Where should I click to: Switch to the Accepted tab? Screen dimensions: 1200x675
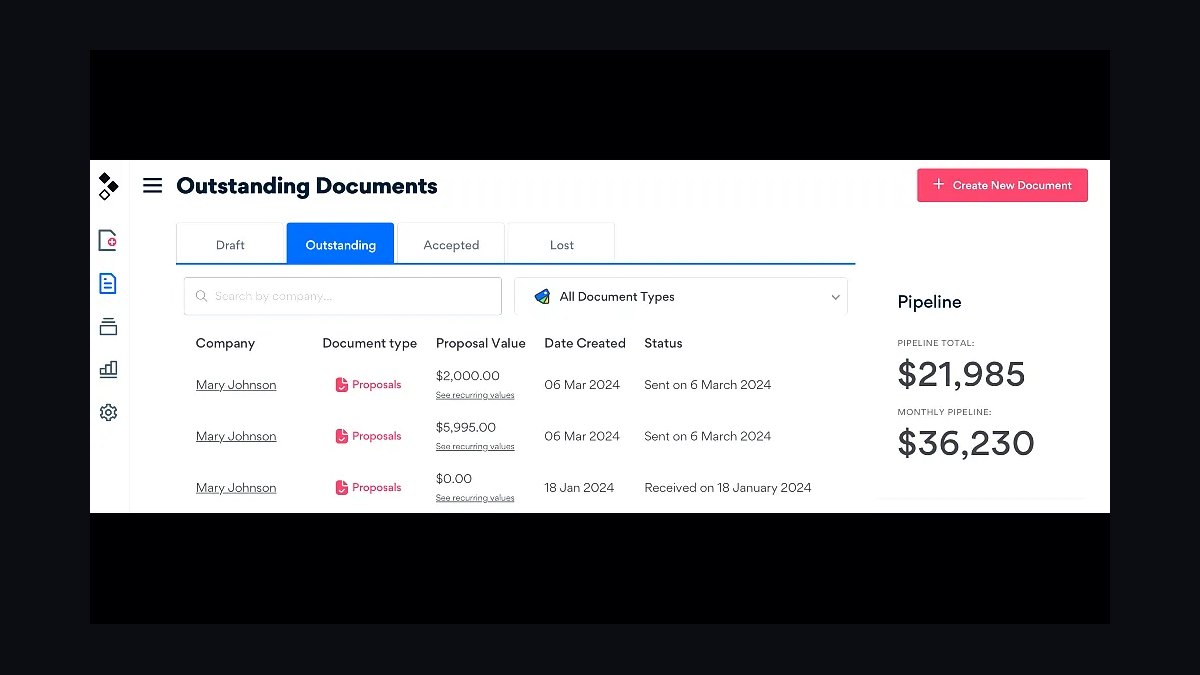pyautogui.click(x=451, y=244)
